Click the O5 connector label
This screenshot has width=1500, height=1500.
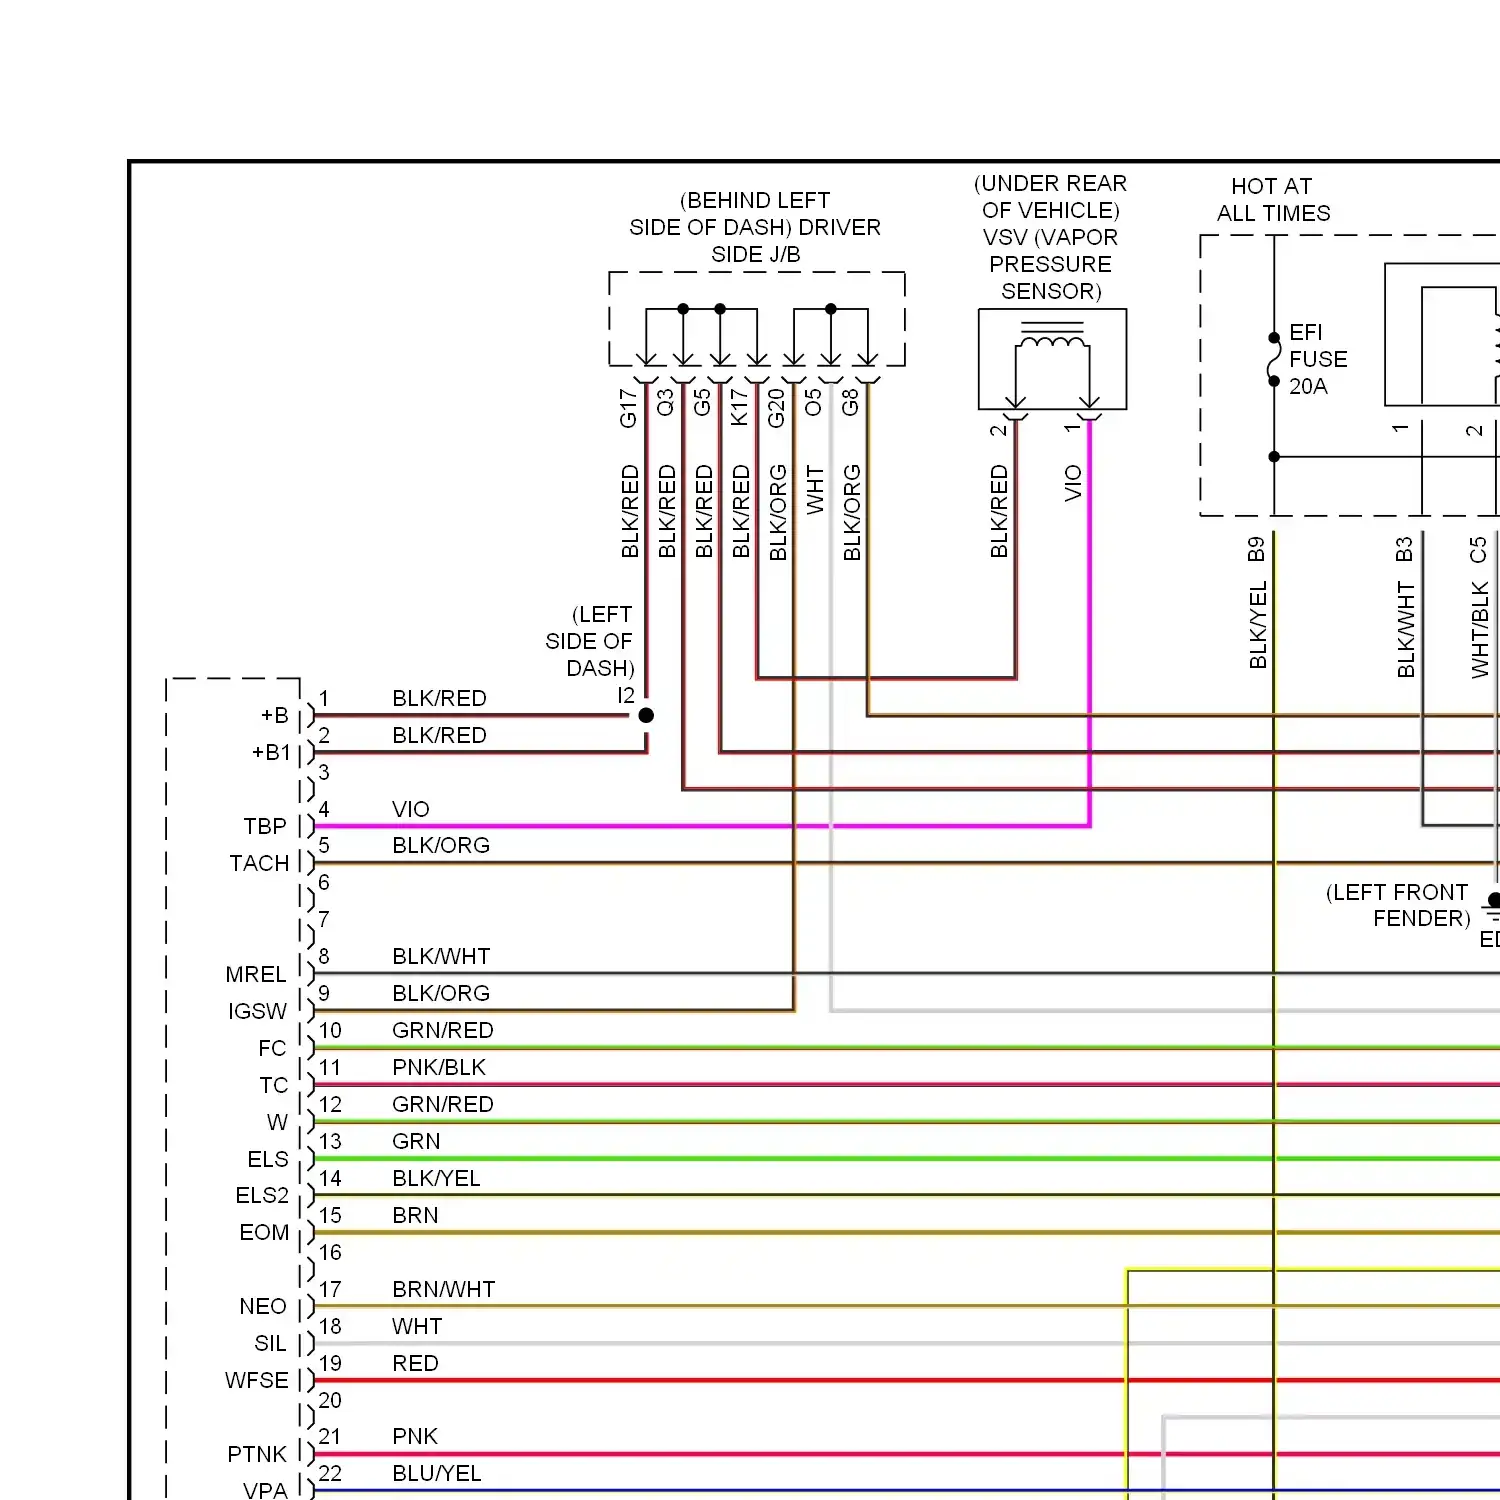[x=813, y=403]
